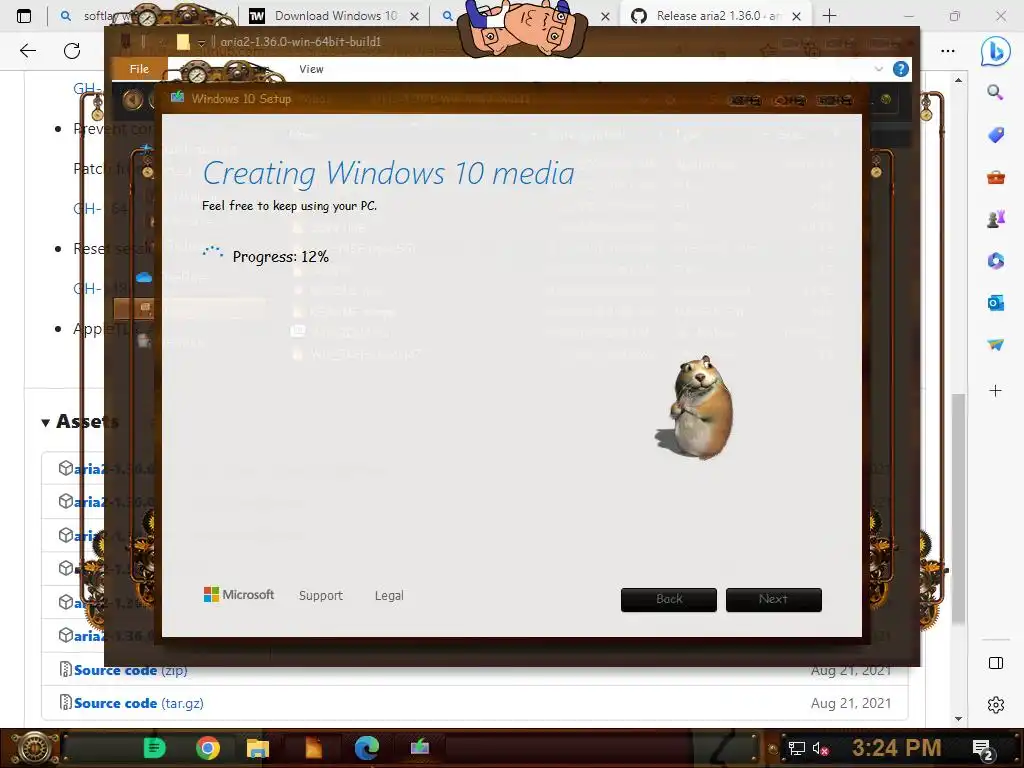1024x768 pixels.
Task: Go back with Edge back arrow
Action: (x=27, y=50)
